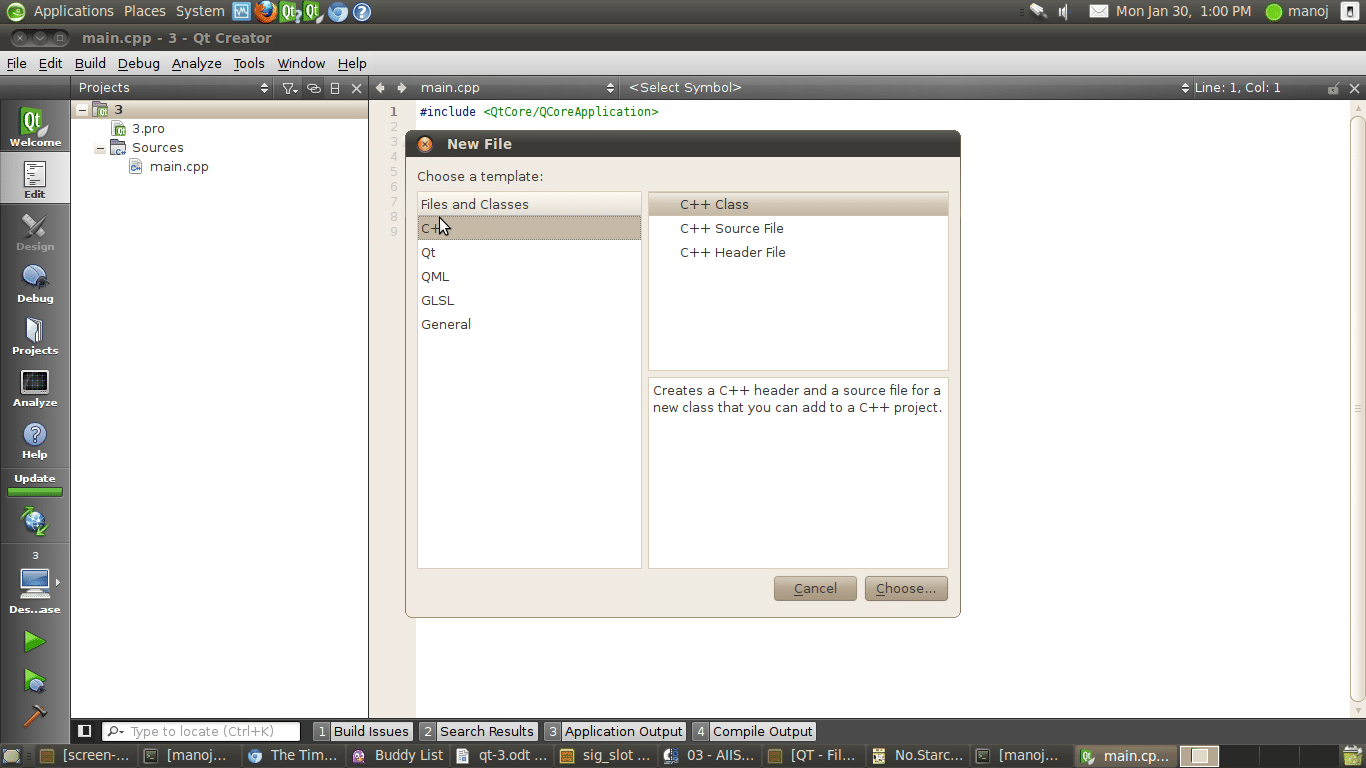The width and height of the screenshot is (1366, 768).
Task: Select the GLSL template category
Action: pos(529,301)
